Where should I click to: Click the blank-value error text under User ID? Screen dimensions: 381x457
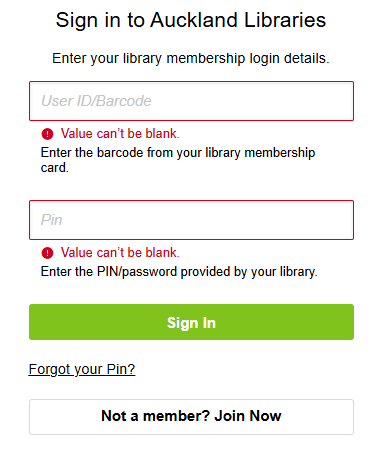point(120,134)
